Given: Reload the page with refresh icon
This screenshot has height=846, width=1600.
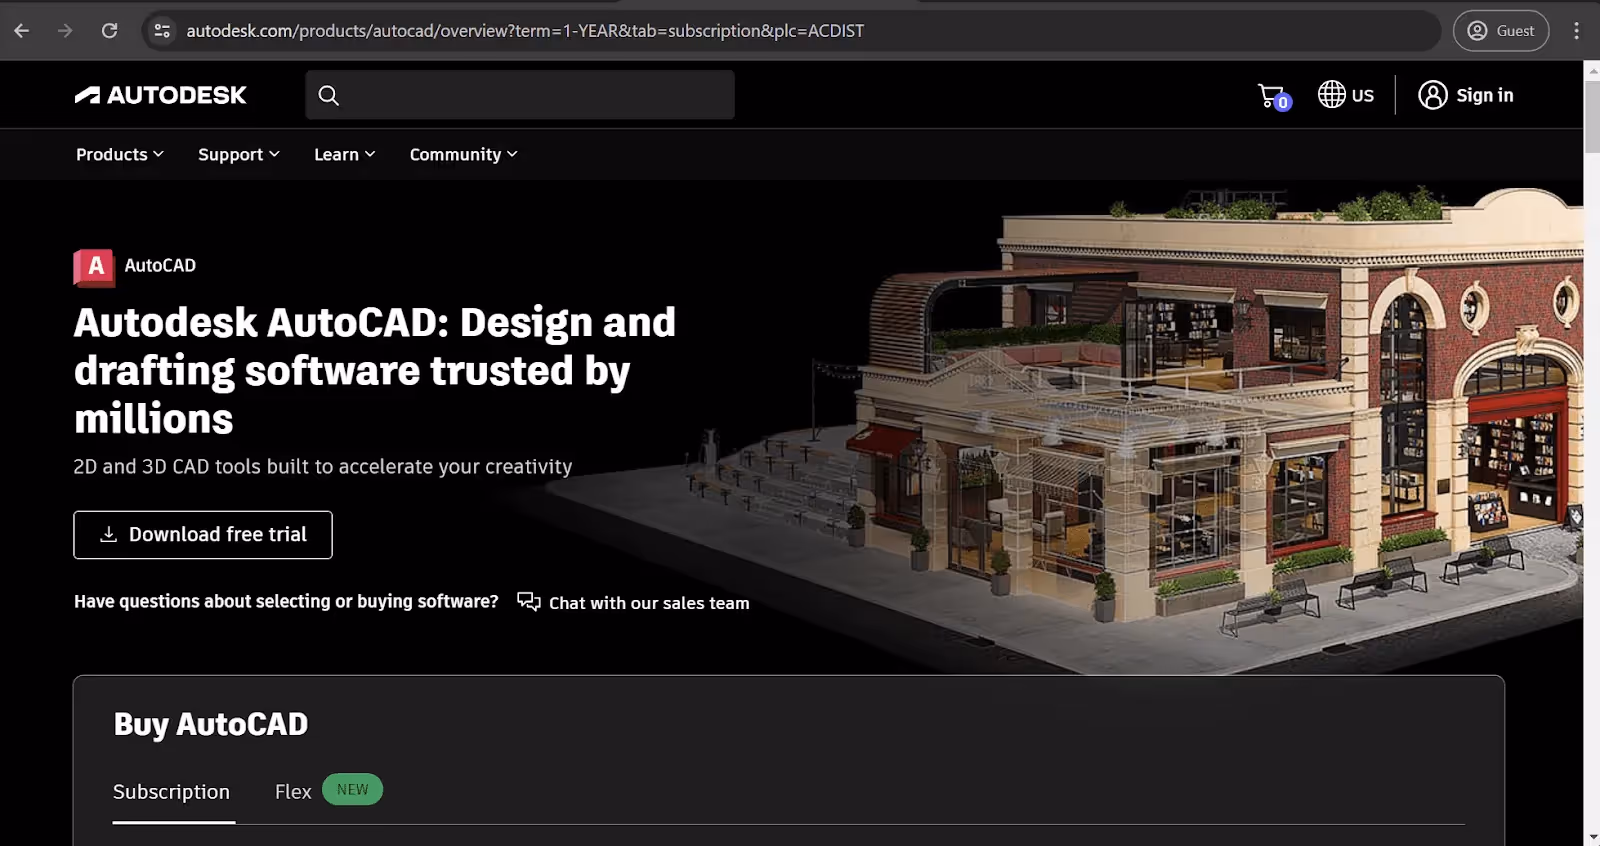Looking at the screenshot, I should (x=110, y=31).
